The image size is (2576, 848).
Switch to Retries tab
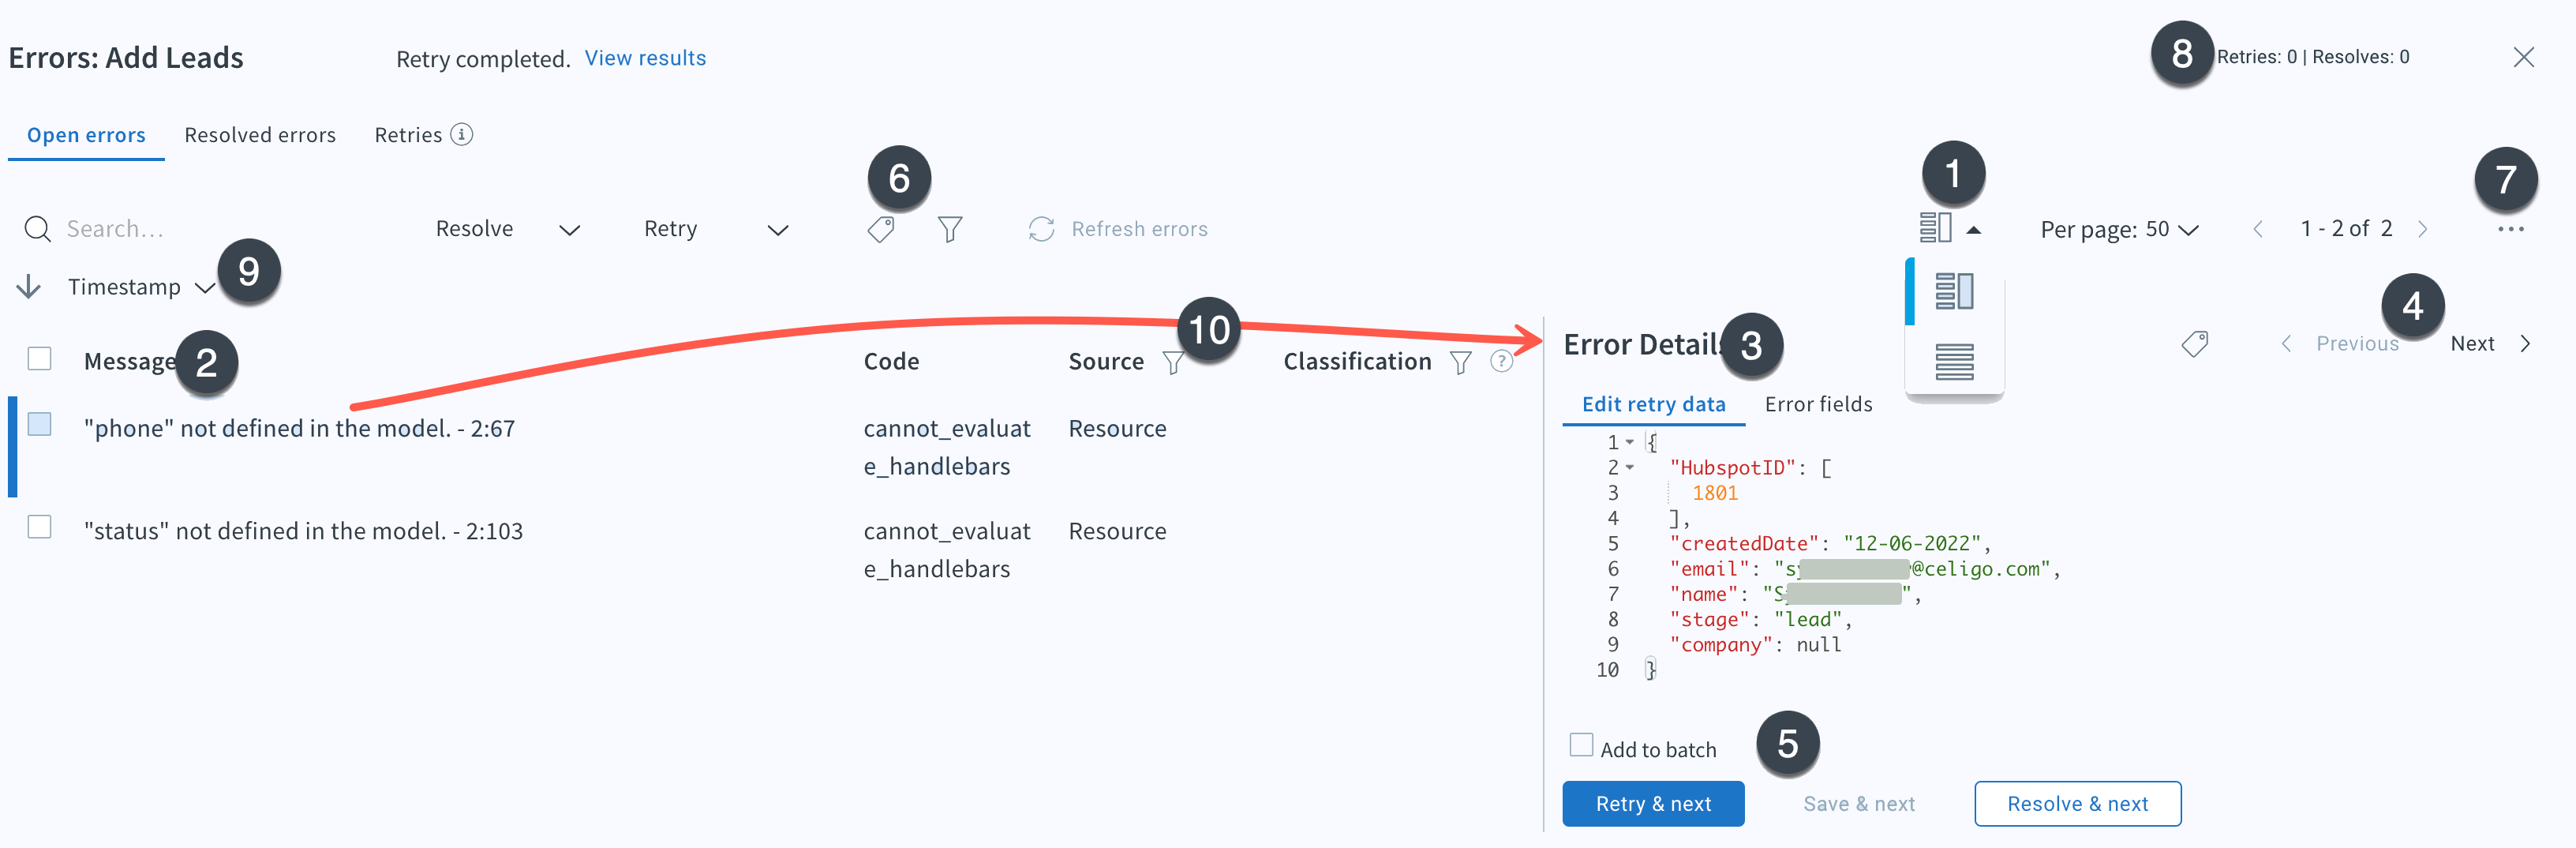tap(408, 135)
